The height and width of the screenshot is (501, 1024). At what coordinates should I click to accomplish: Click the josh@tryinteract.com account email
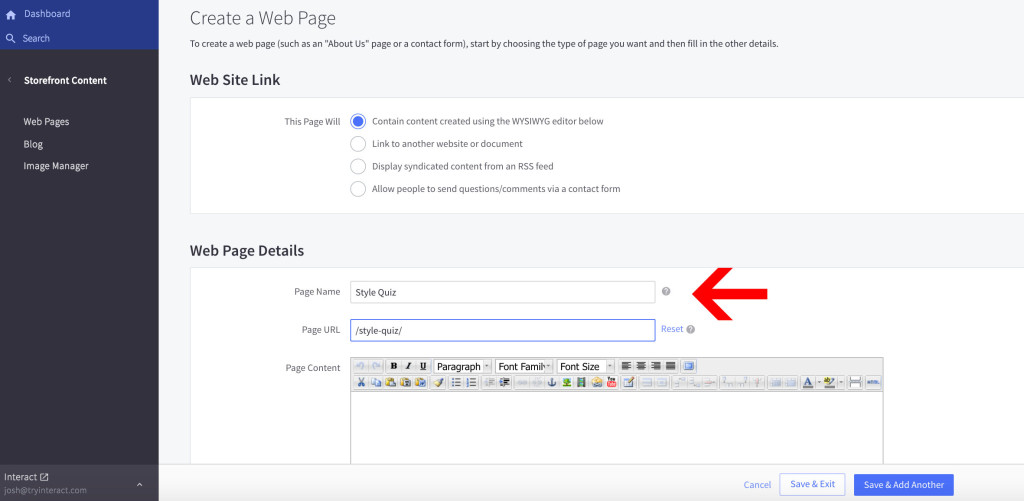[x=45, y=490]
